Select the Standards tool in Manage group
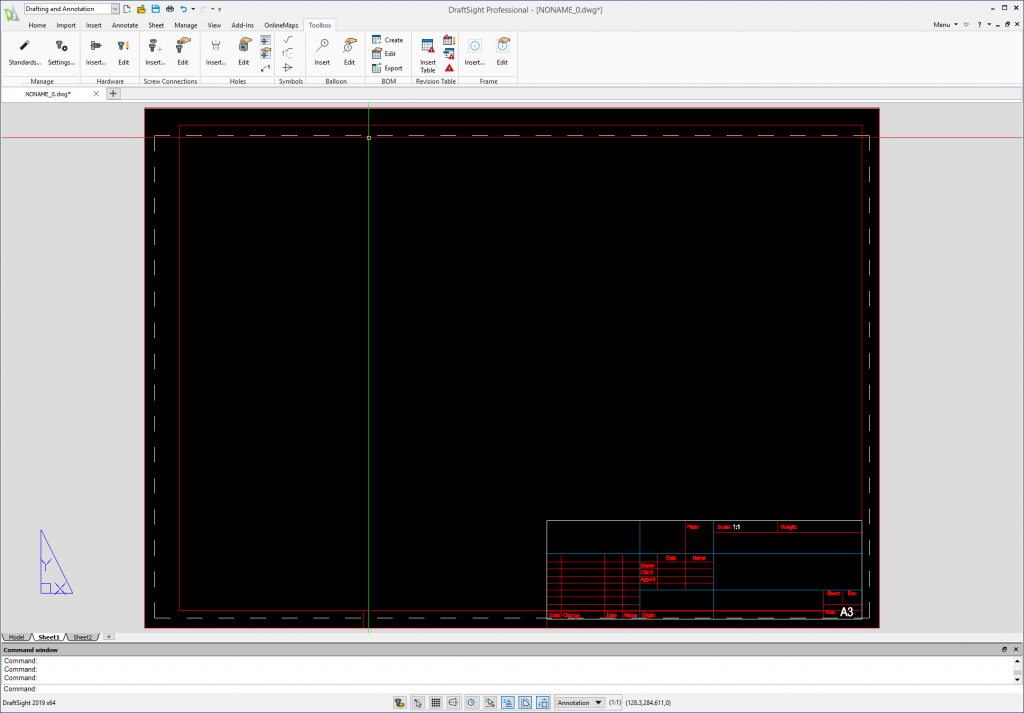Screen dimensions: 1024x713 pyautogui.click(x=22, y=50)
